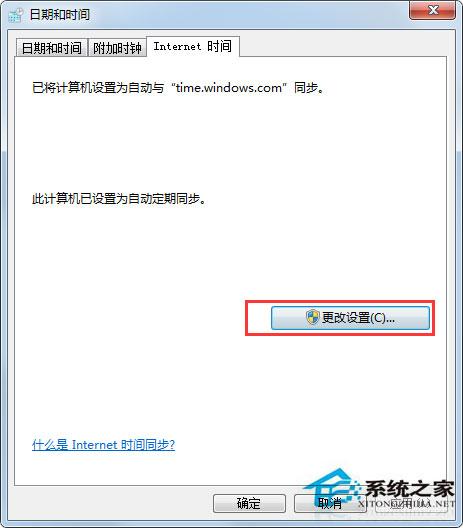Close the 日期和时间 dialog with X
This screenshot has height=528, width=463.
[432, 10]
